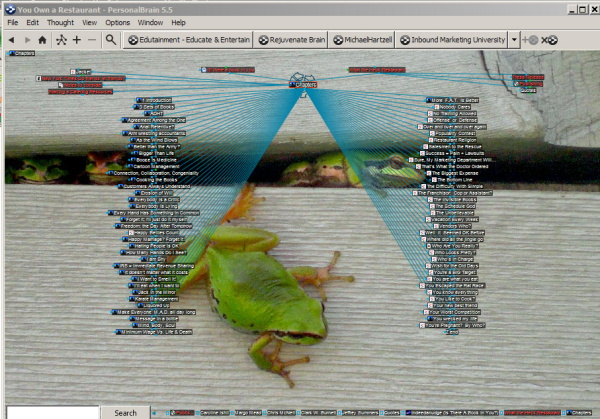Expand the pins overflow dropdown arrow
600x419 pixels.
pyautogui.click(x=514, y=40)
